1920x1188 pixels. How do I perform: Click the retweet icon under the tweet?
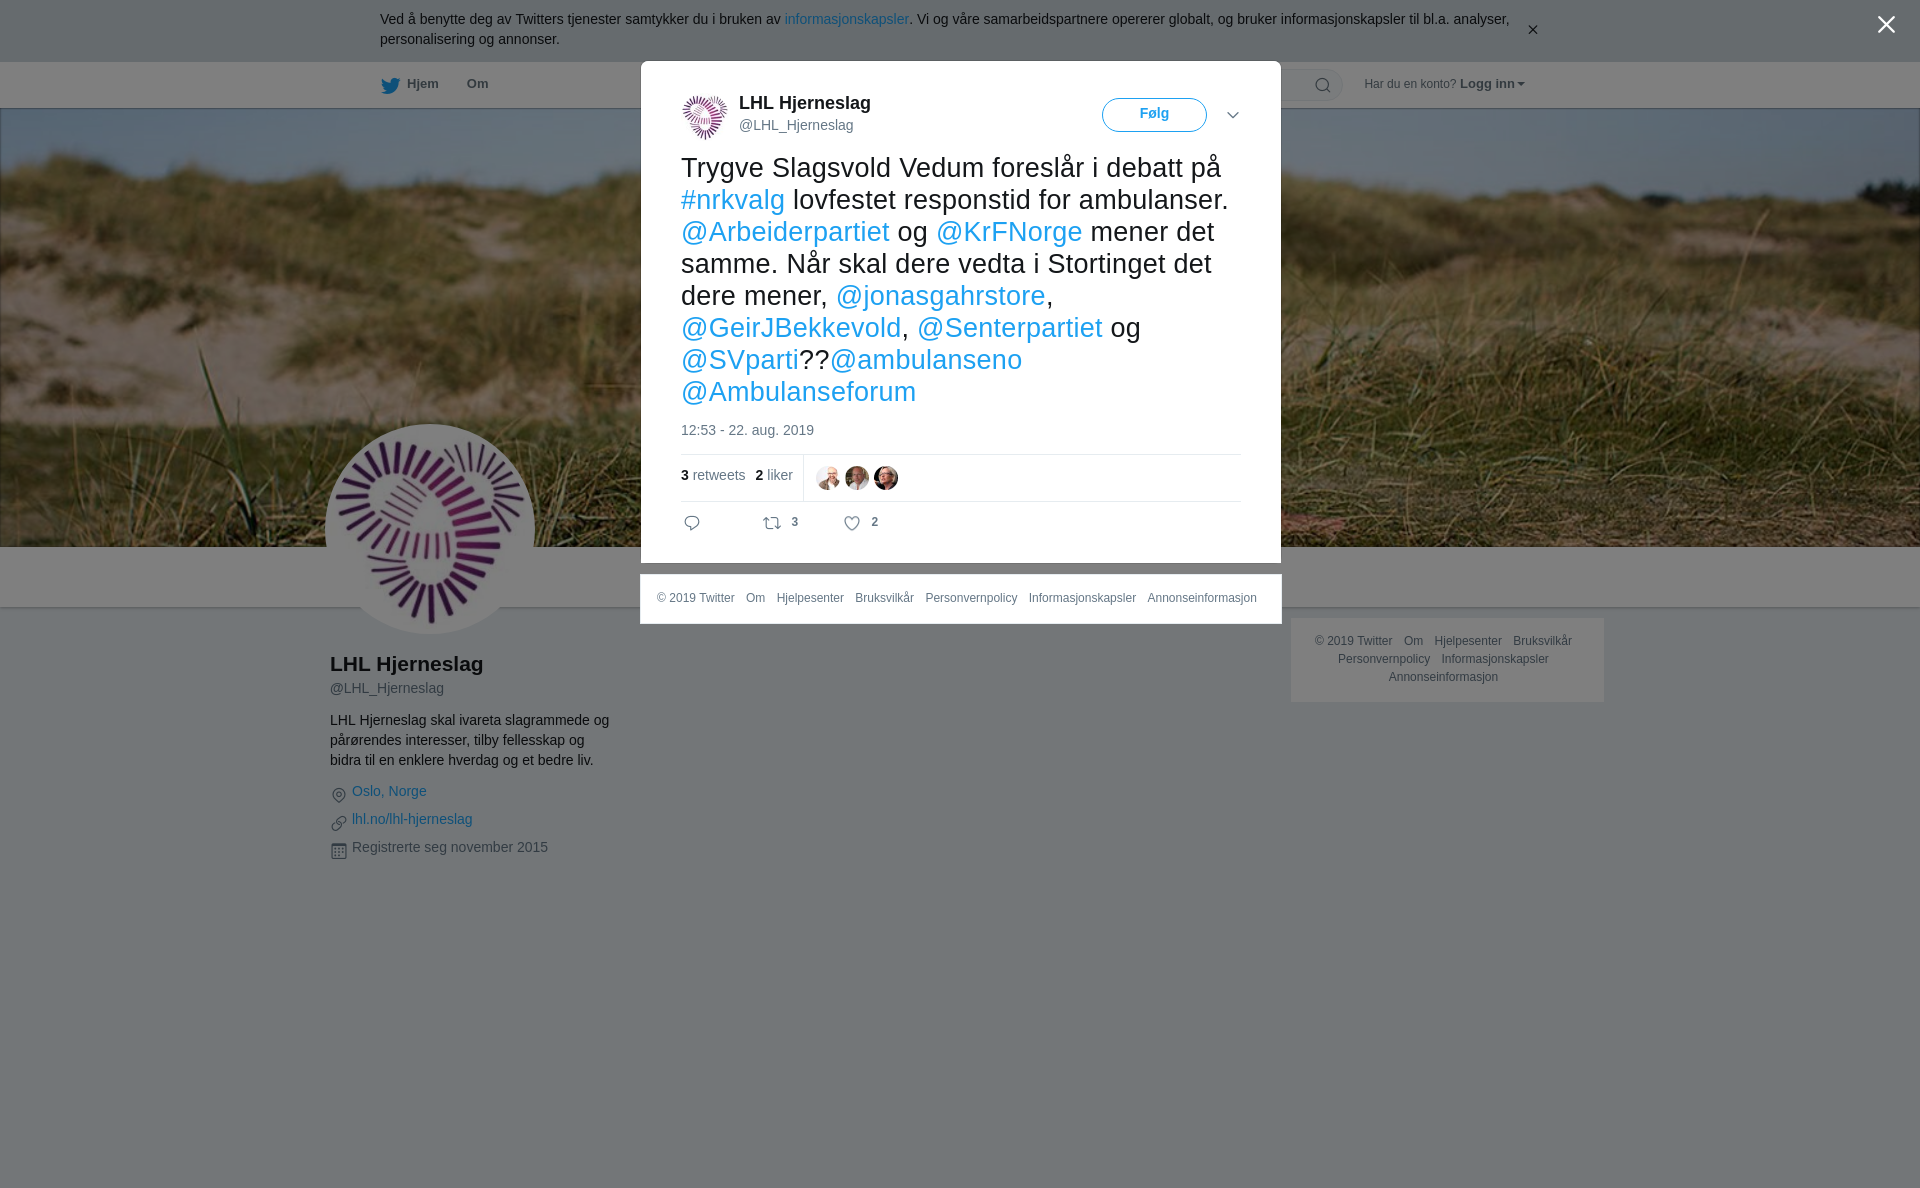pyautogui.click(x=772, y=523)
